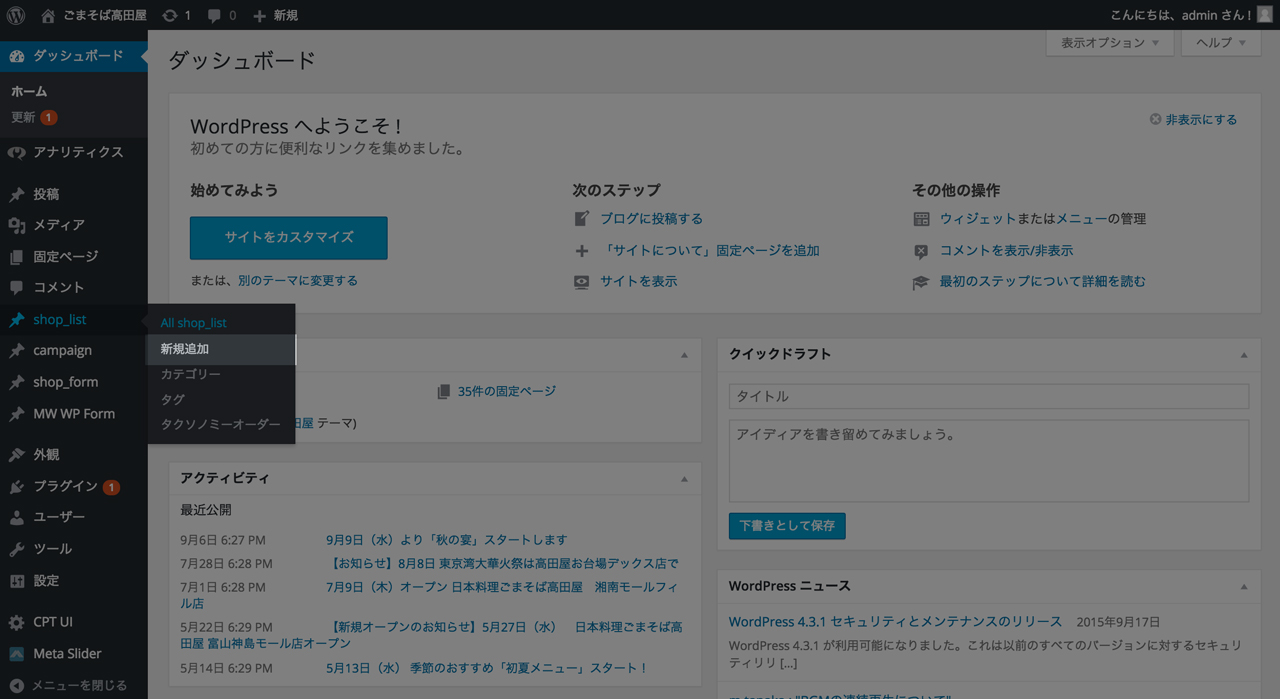Image resolution: width=1280 pixels, height=699 pixels.
Task: Open the 東京湾大華火祭 お知らせ post link
Action: 503,564
